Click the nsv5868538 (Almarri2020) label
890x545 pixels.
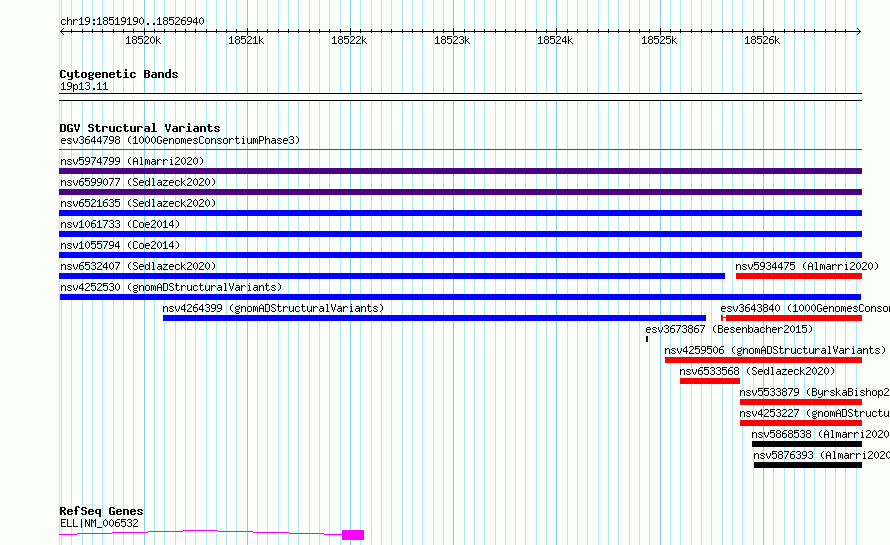click(x=820, y=434)
